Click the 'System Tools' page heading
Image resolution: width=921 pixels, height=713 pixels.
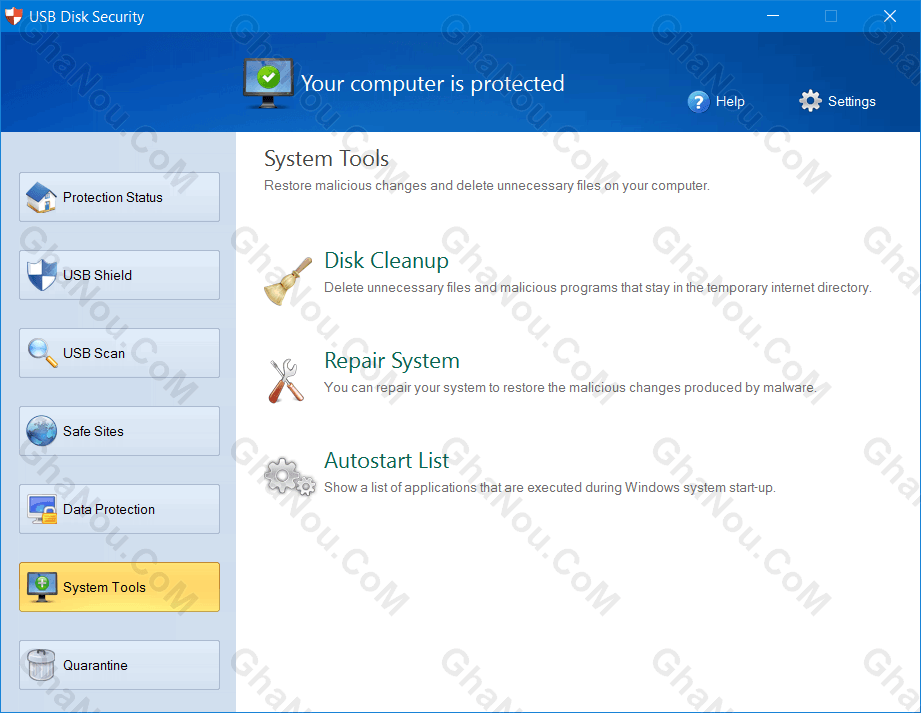[x=327, y=159]
